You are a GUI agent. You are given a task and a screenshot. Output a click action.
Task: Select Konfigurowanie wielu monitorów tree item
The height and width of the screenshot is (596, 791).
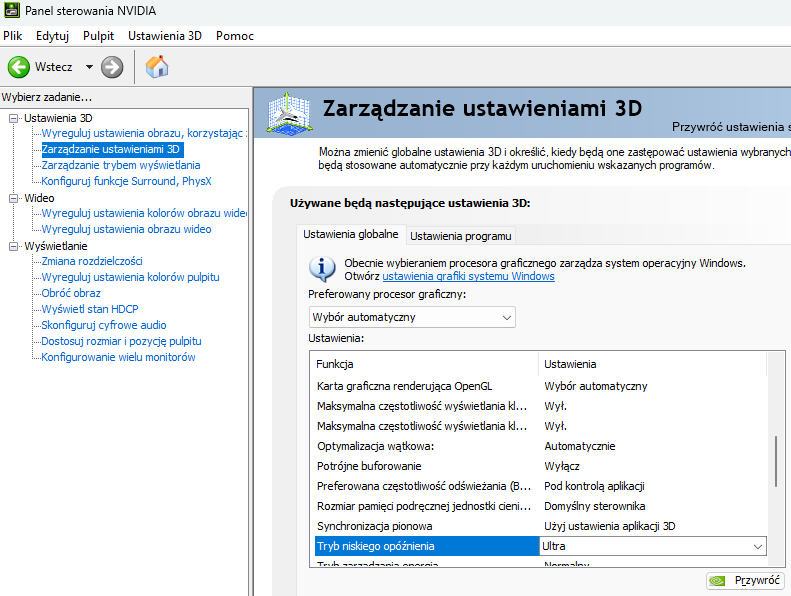[118, 357]
